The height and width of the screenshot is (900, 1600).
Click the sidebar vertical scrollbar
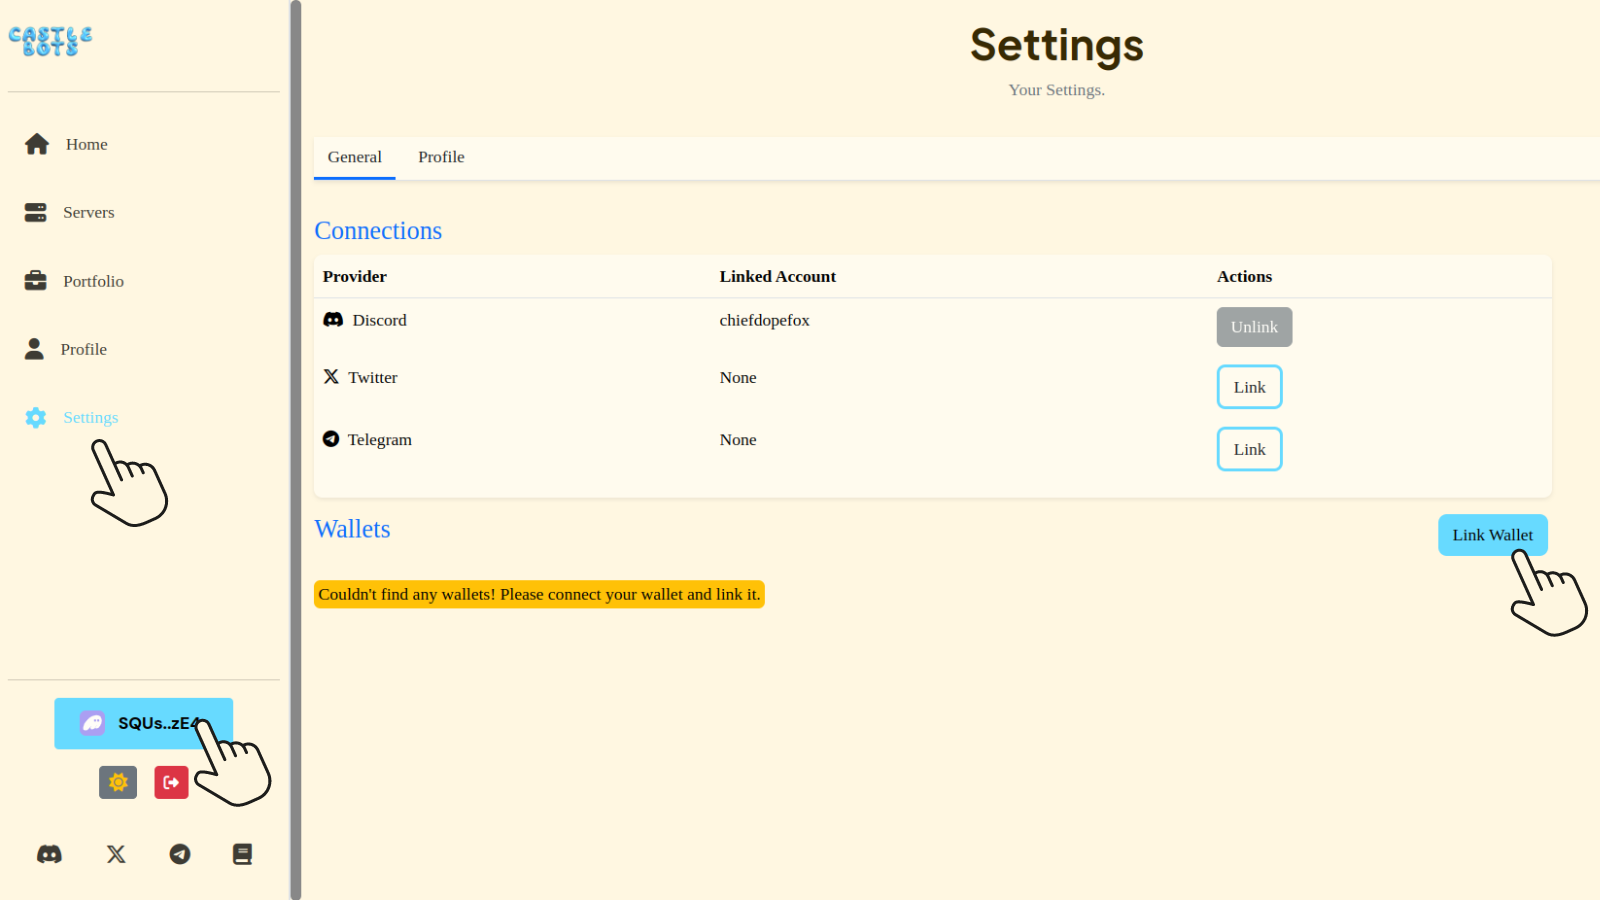click(295, 450)
